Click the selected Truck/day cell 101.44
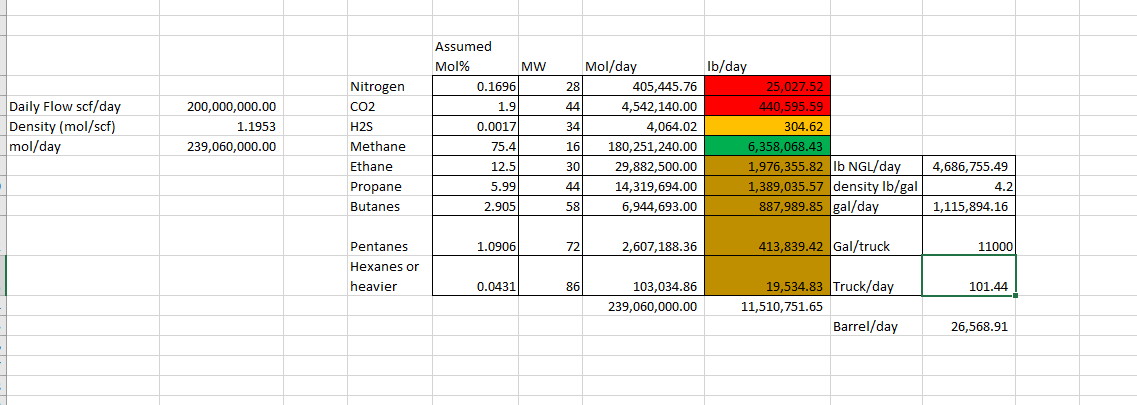This screenshot has height=405, width=1137. coord(969,275)
